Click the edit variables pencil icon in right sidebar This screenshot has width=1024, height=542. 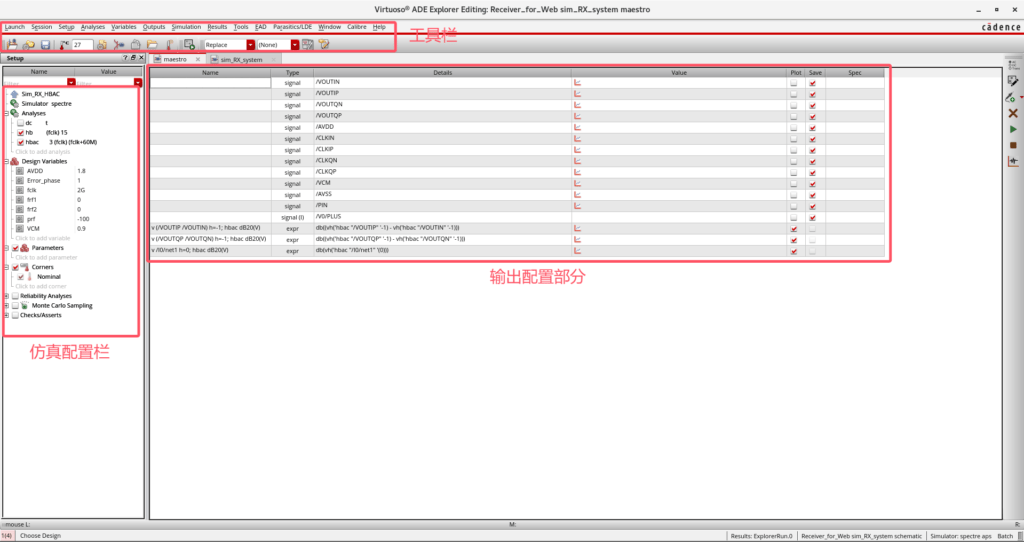click(1013, 81)
